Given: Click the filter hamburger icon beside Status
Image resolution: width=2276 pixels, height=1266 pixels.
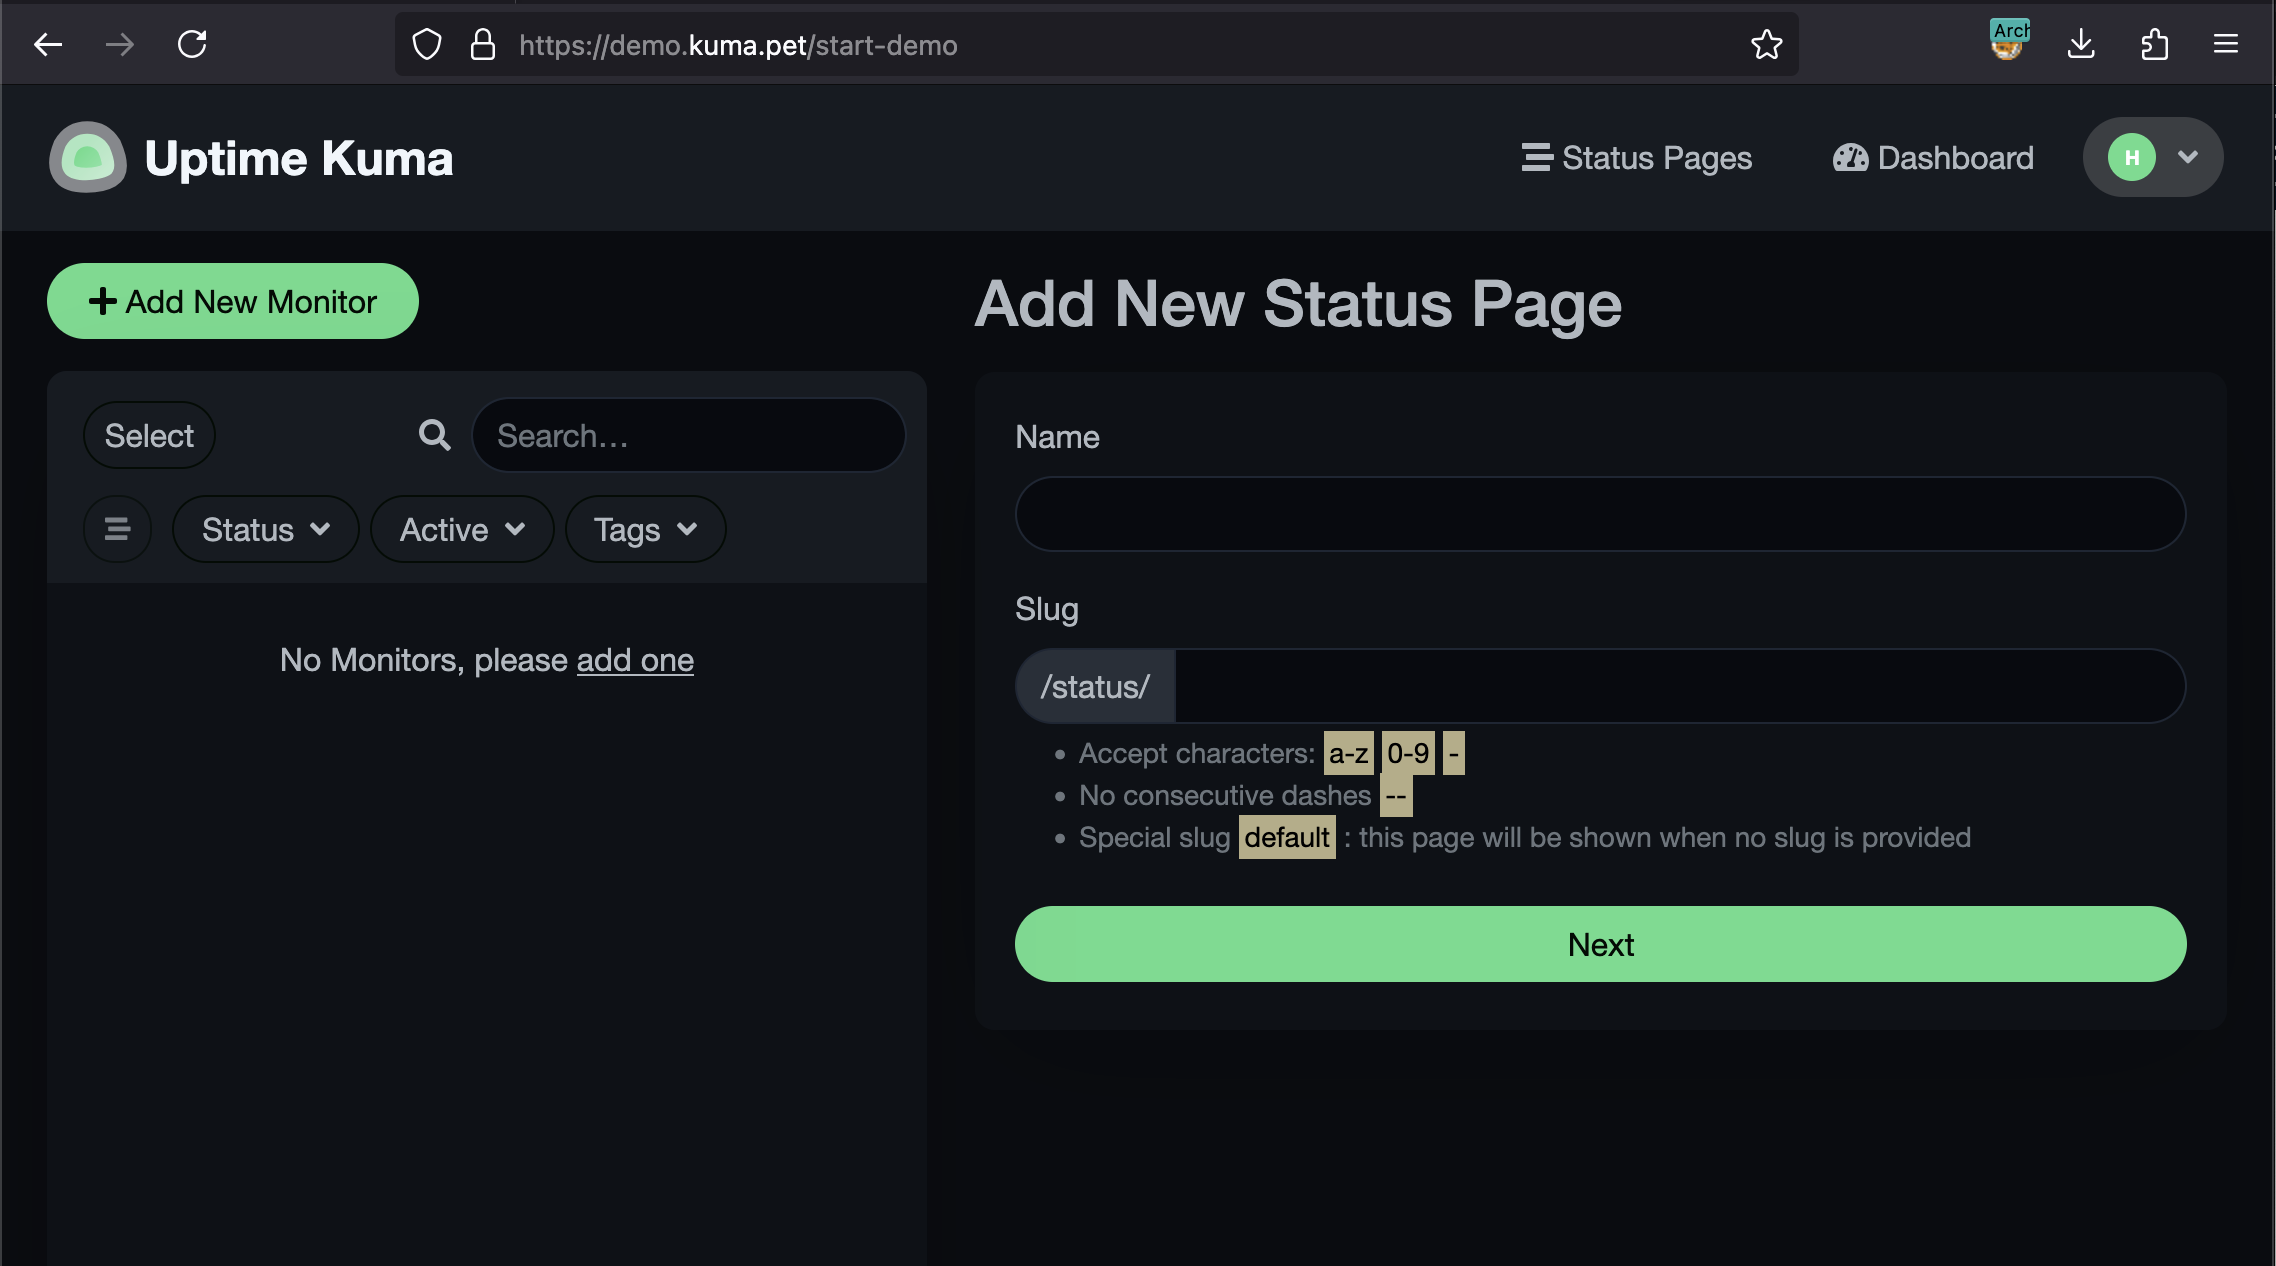Looking at the screenshot, I should click(117, 529).
